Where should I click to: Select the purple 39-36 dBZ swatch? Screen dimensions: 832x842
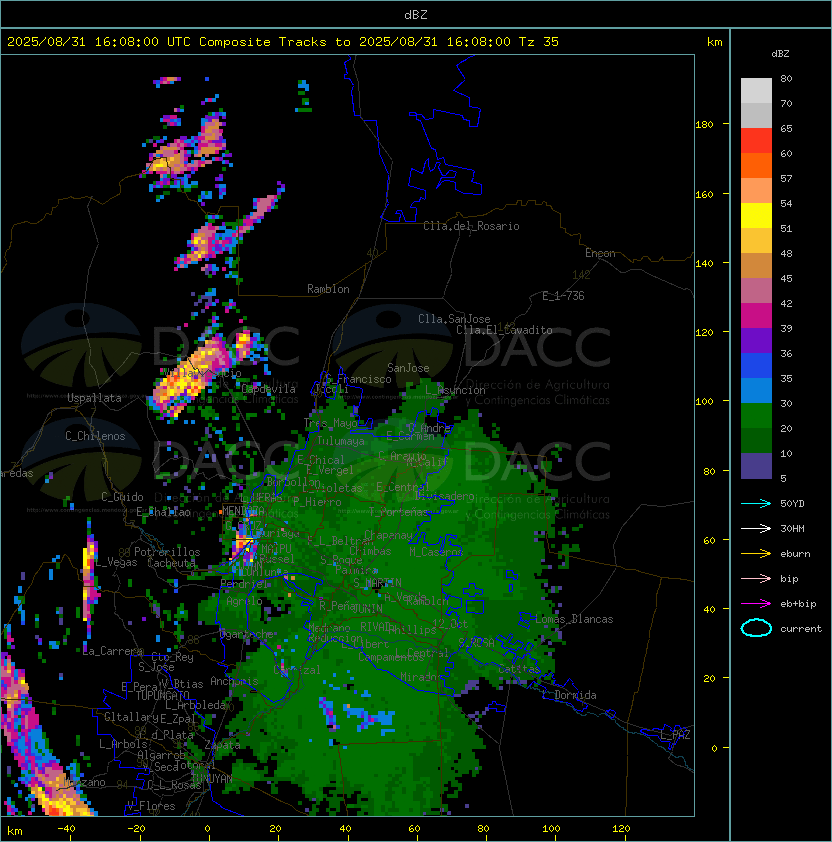(756, 340)
